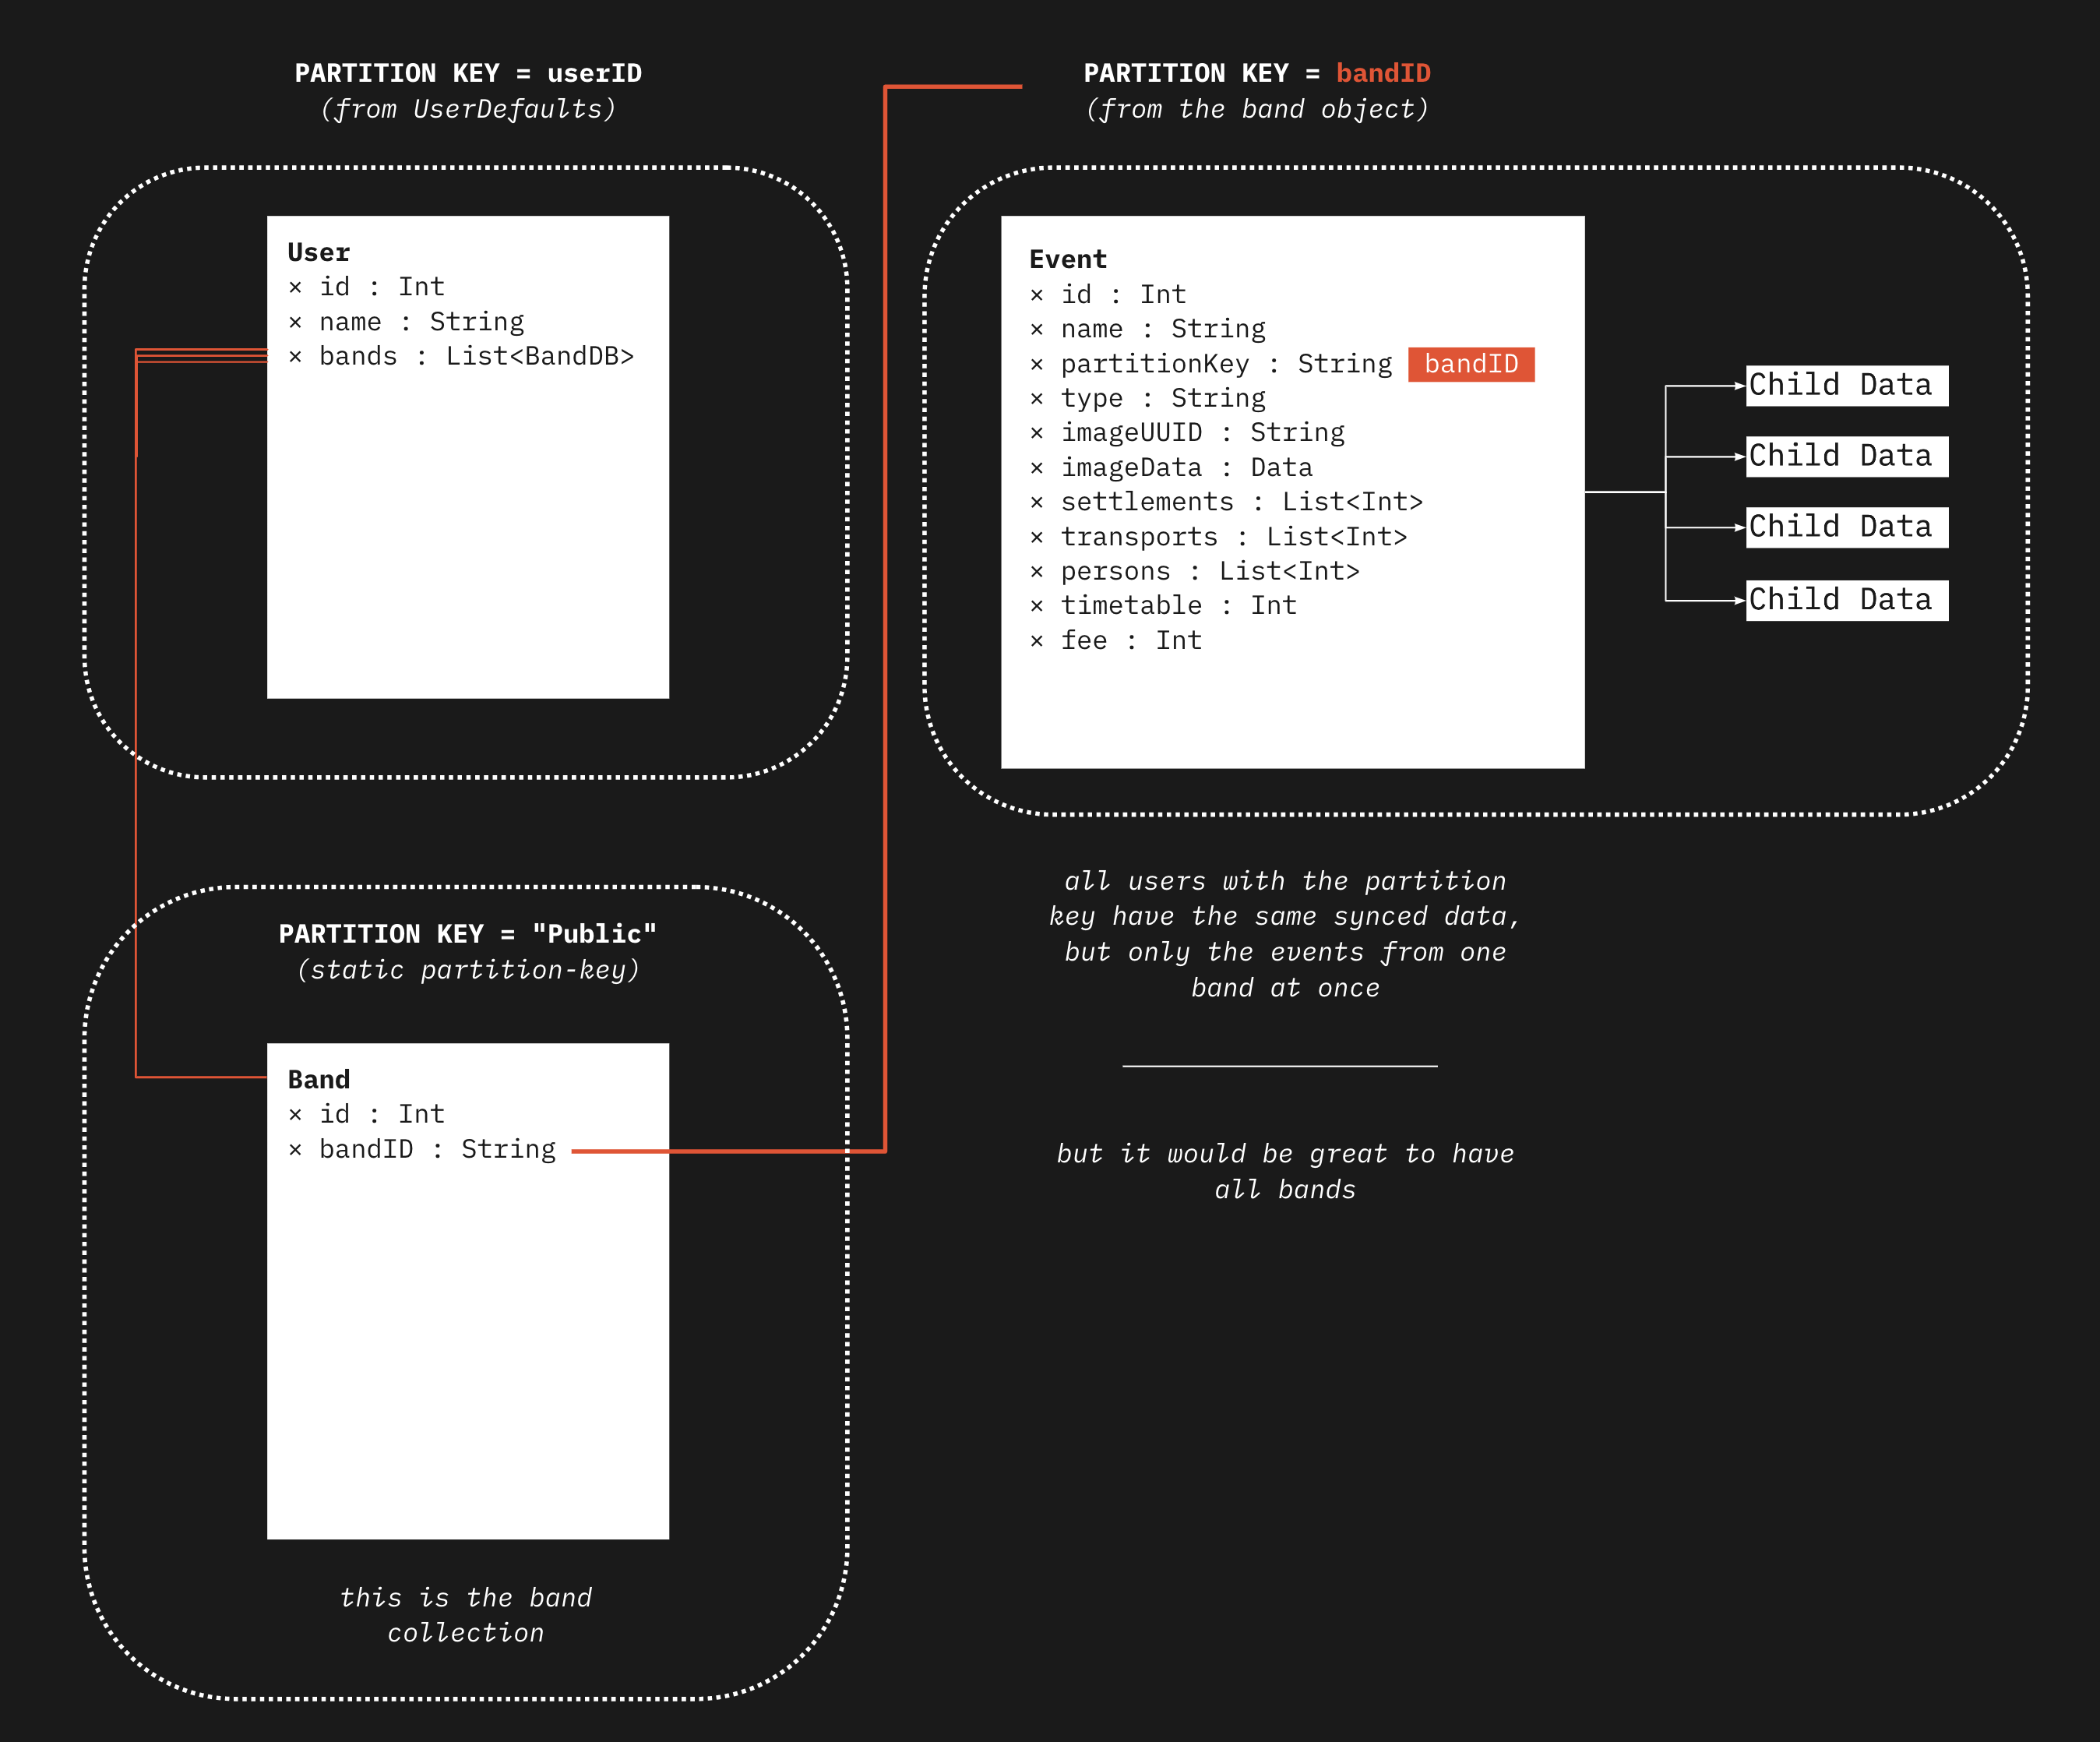Viewport: 2100px width, 1742px height.
Task: Select the fourth Child Data box
Action: (x=1846, y=600)
